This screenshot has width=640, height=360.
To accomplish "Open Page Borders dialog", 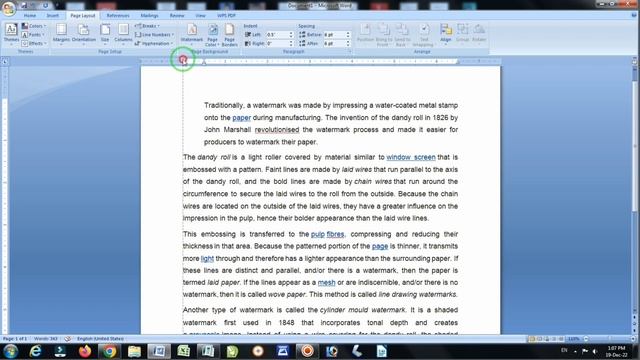I will (229, 35).
